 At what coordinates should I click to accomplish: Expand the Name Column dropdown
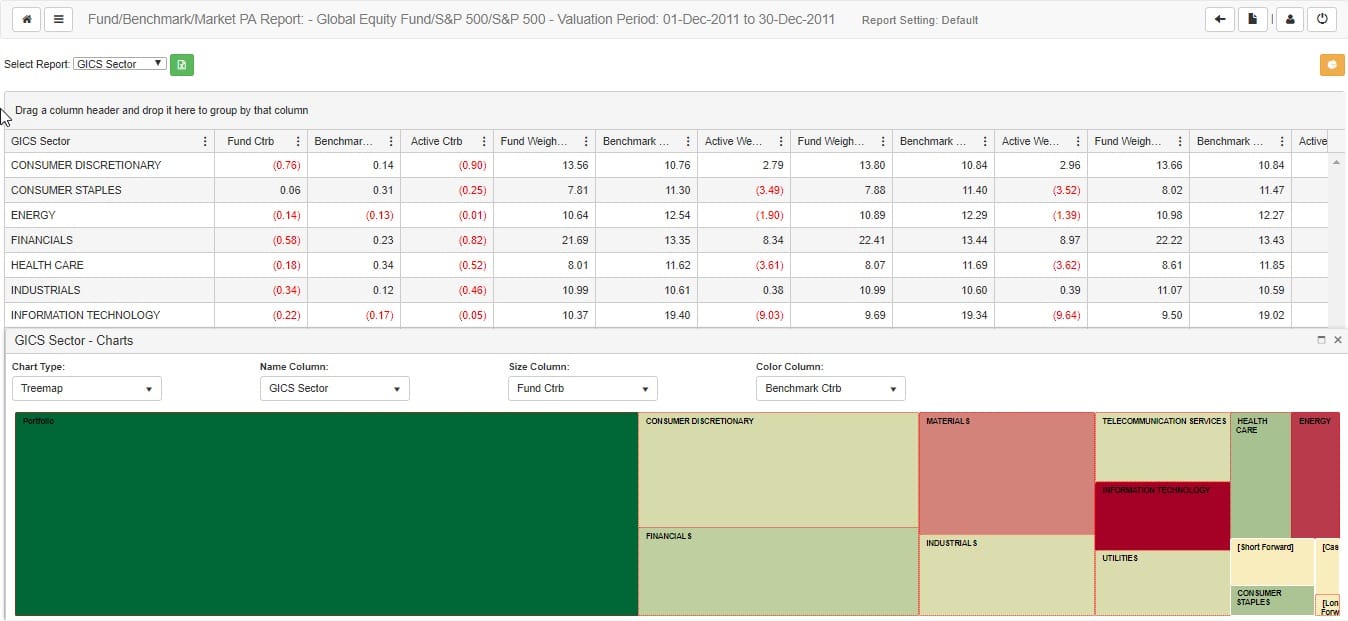click(x=335, y=388)
